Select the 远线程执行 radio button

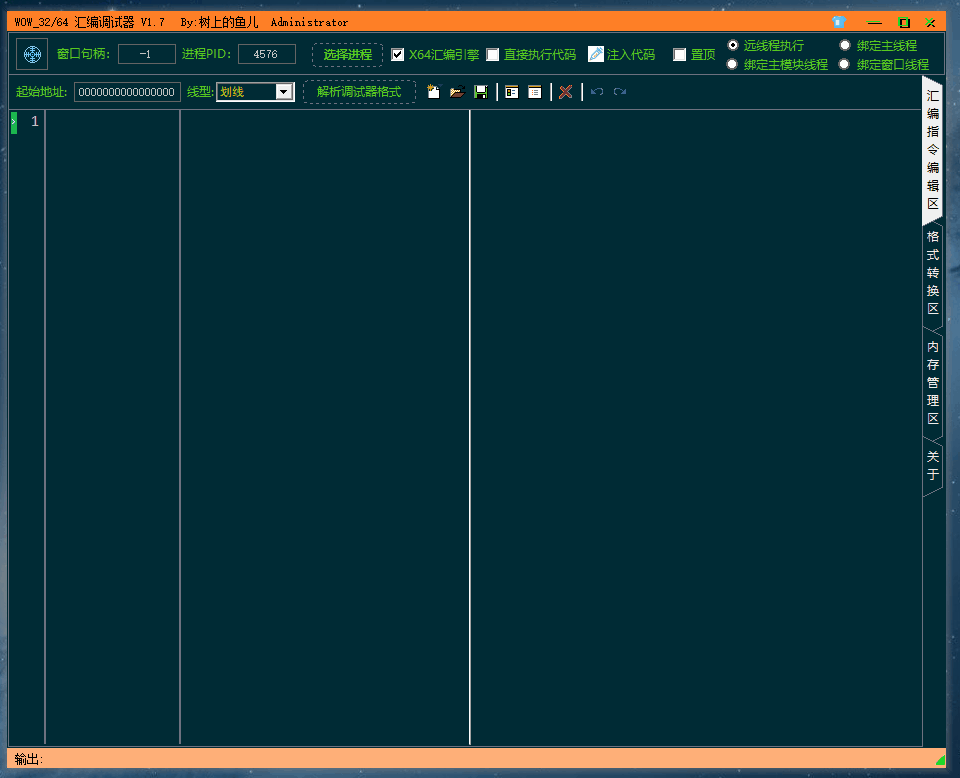click(x=733, y=45)
